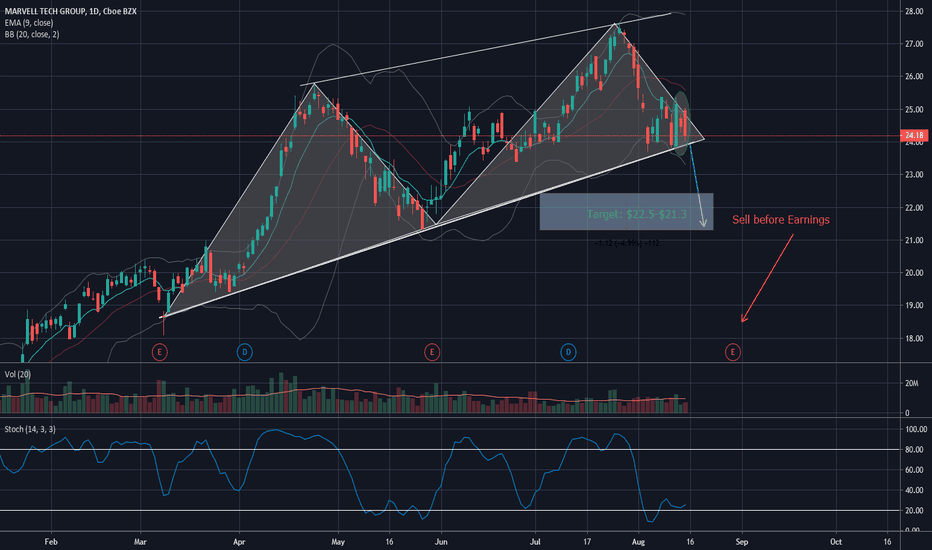Click the 18.00 price axis label
932x550 pixels.
coord(914,338)
